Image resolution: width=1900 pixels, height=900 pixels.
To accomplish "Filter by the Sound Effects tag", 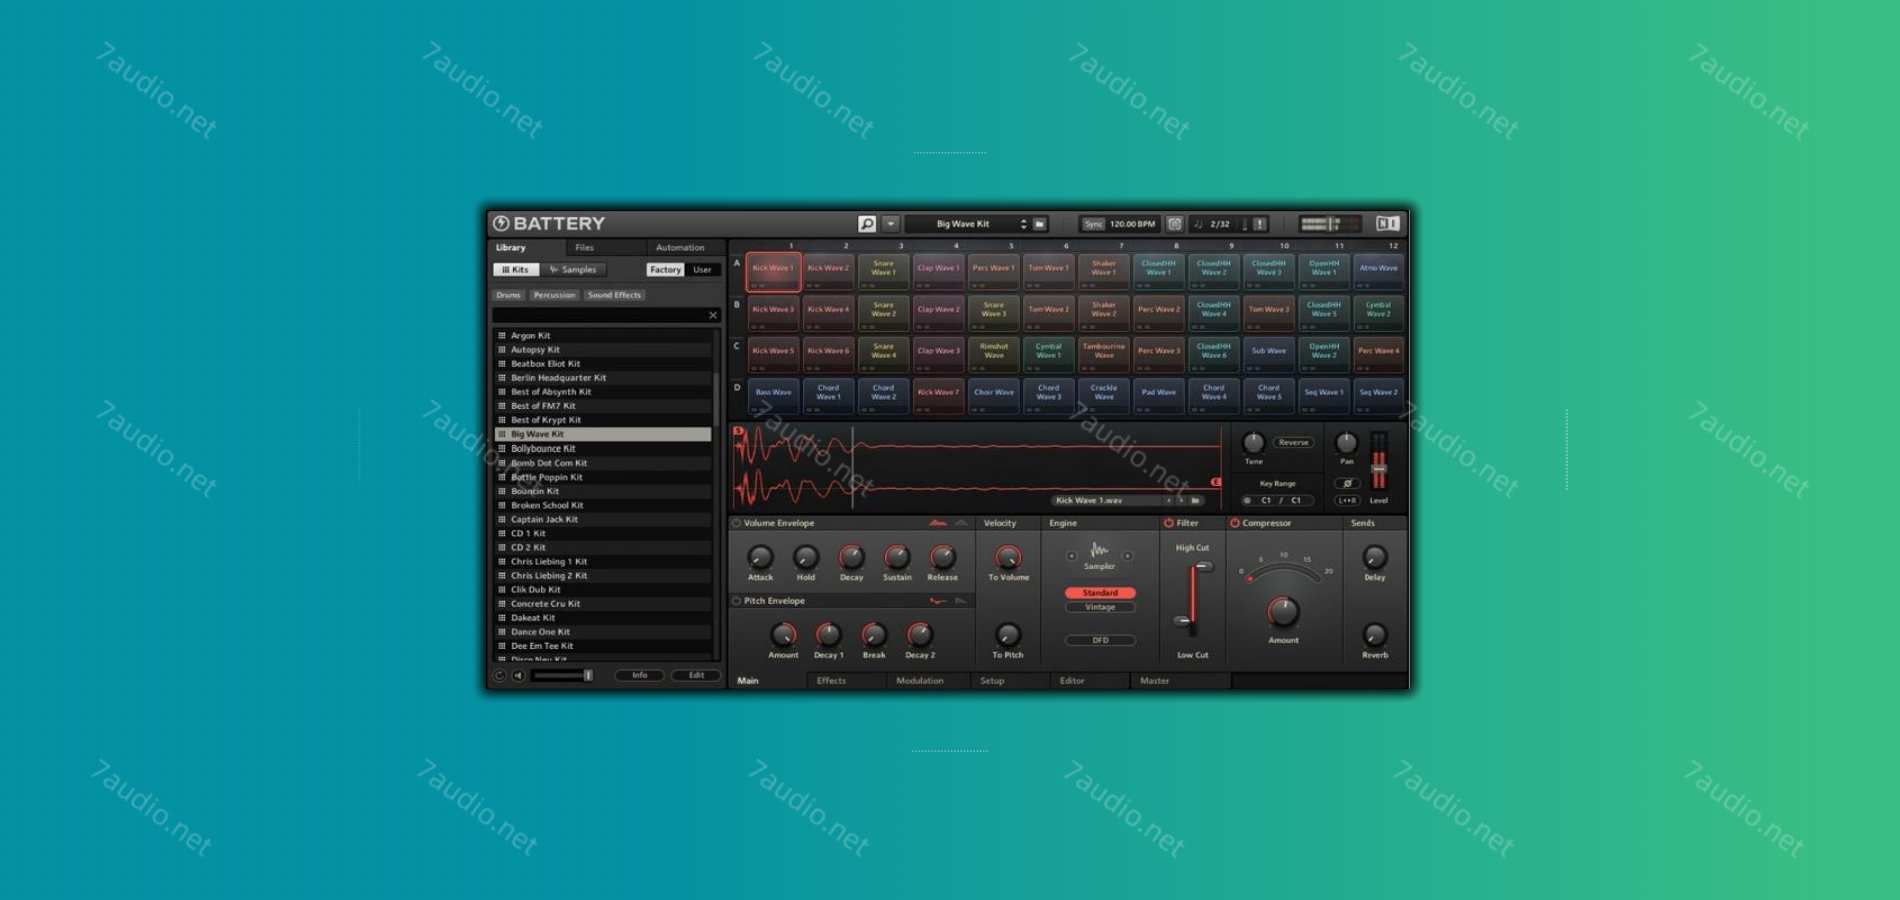I will click(x=614, y=295).
